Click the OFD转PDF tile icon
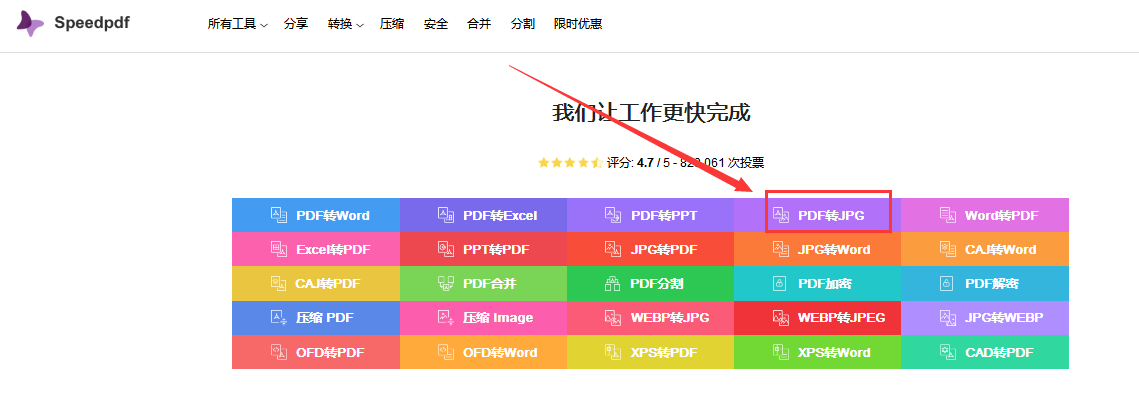This screenshot has width=1139, height=397. pyautogui.click(x=279, y=352)
